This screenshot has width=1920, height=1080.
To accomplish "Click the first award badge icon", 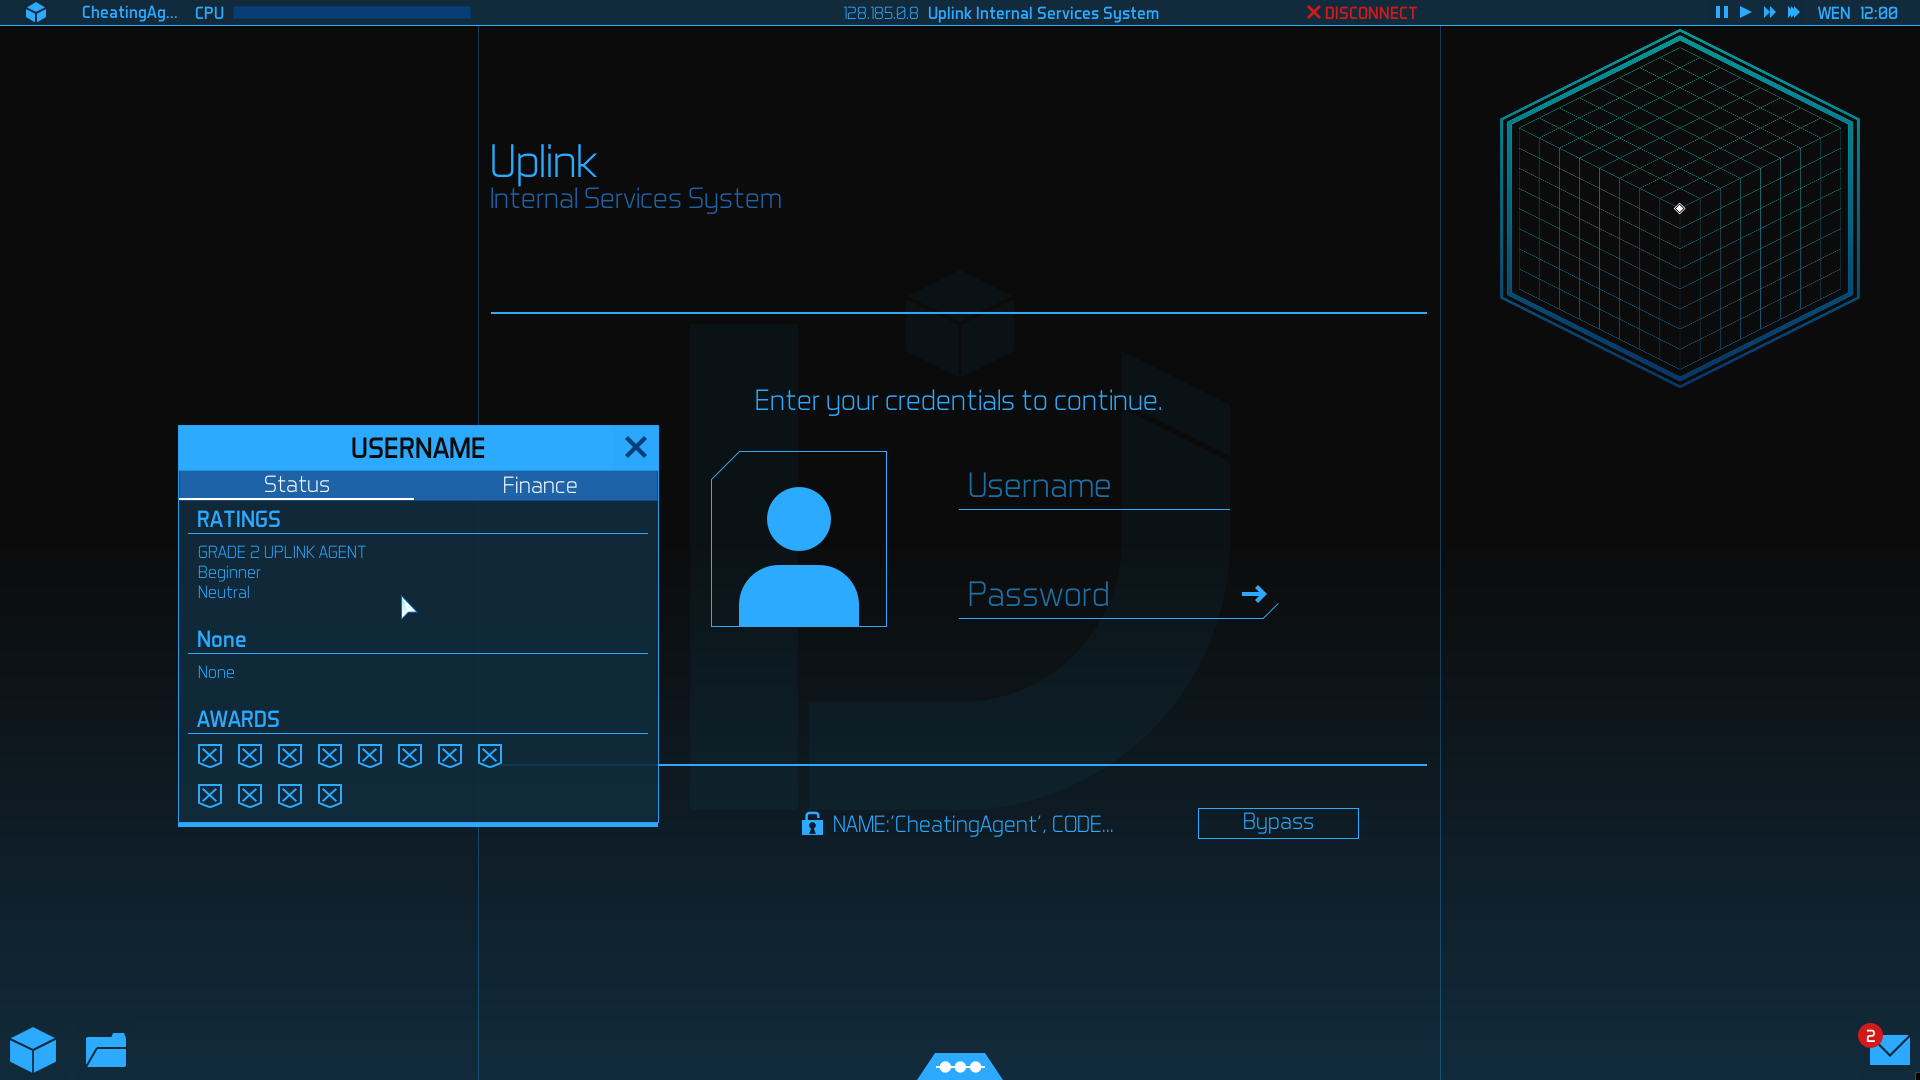I will point(210,756).
